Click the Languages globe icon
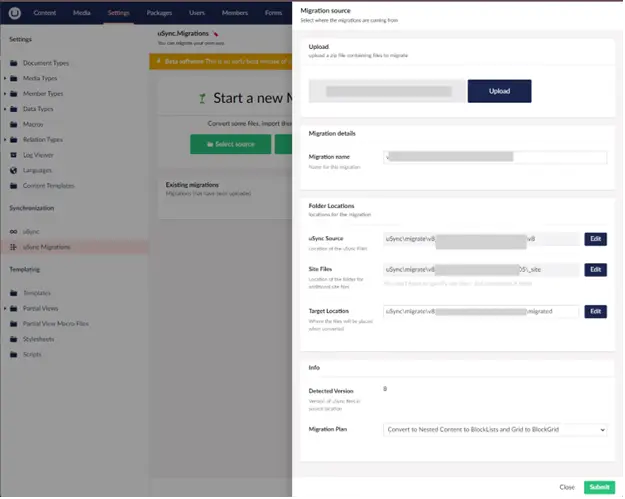 [x=14, y=171]
